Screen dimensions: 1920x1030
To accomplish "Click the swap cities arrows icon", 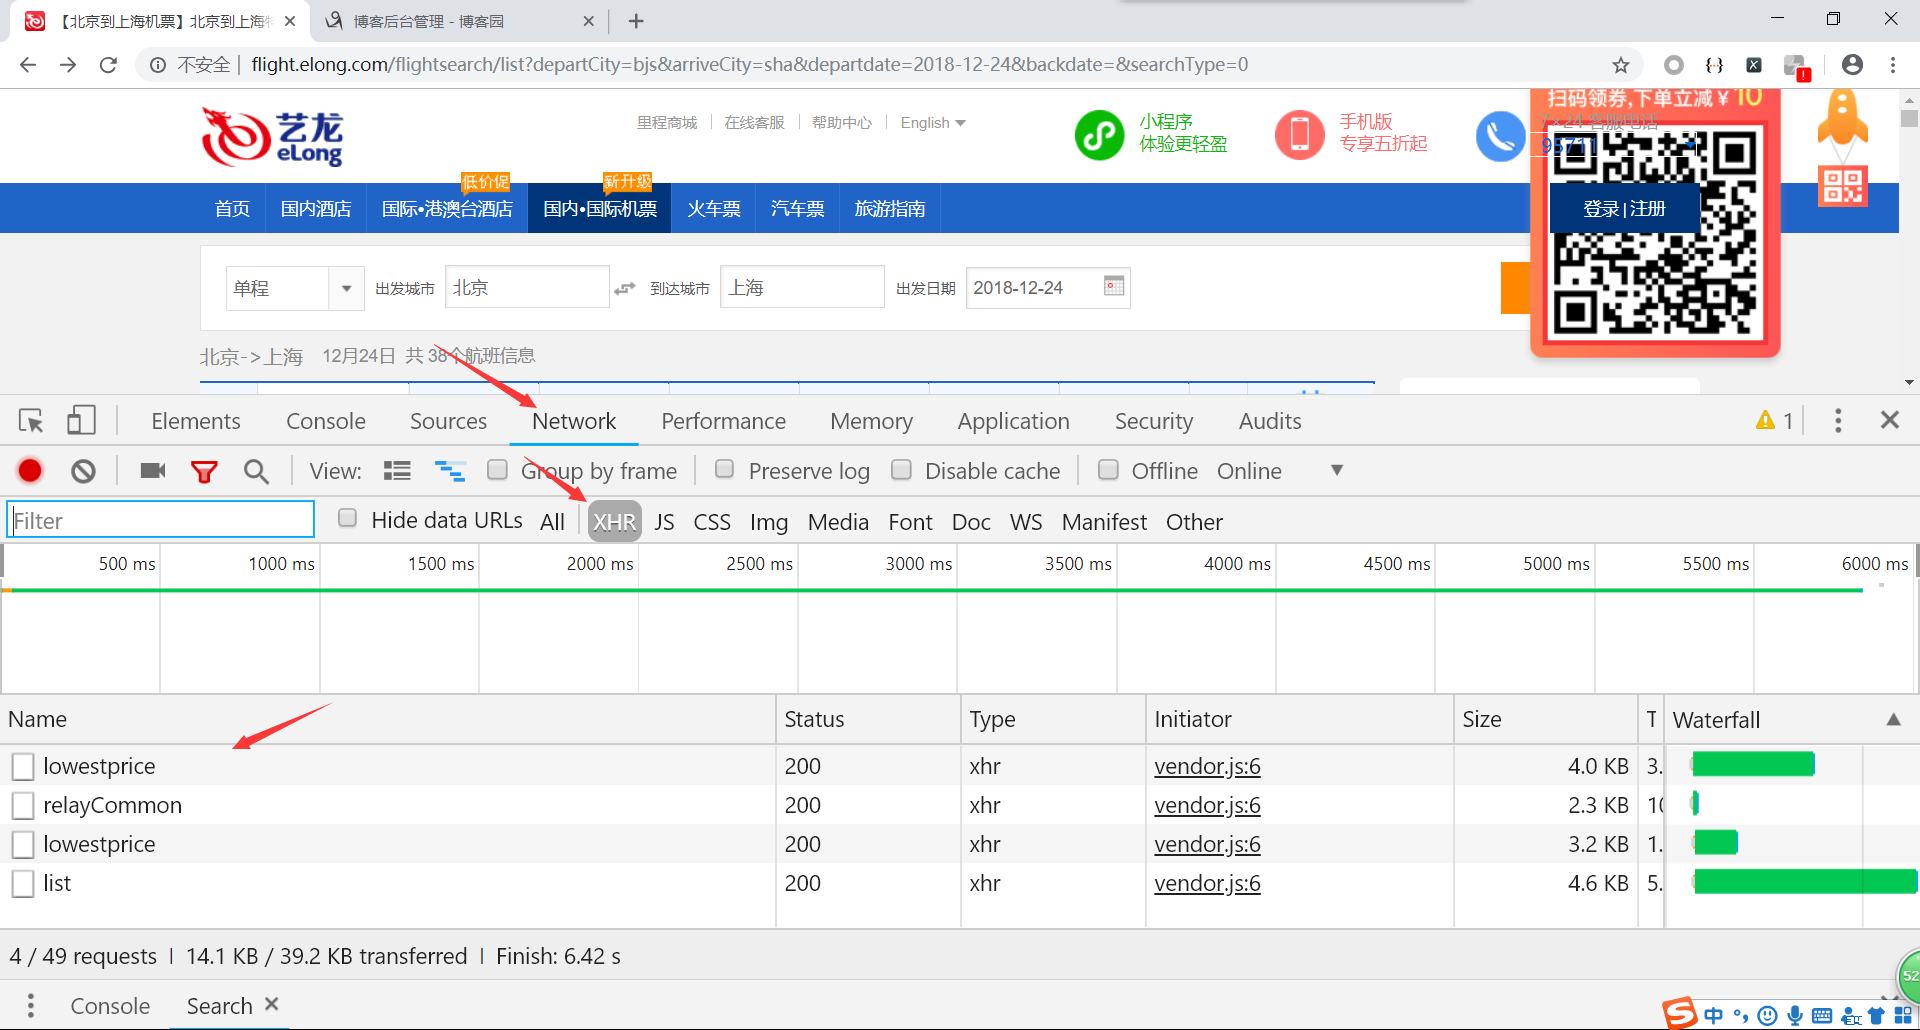I will tap(625, 288).
